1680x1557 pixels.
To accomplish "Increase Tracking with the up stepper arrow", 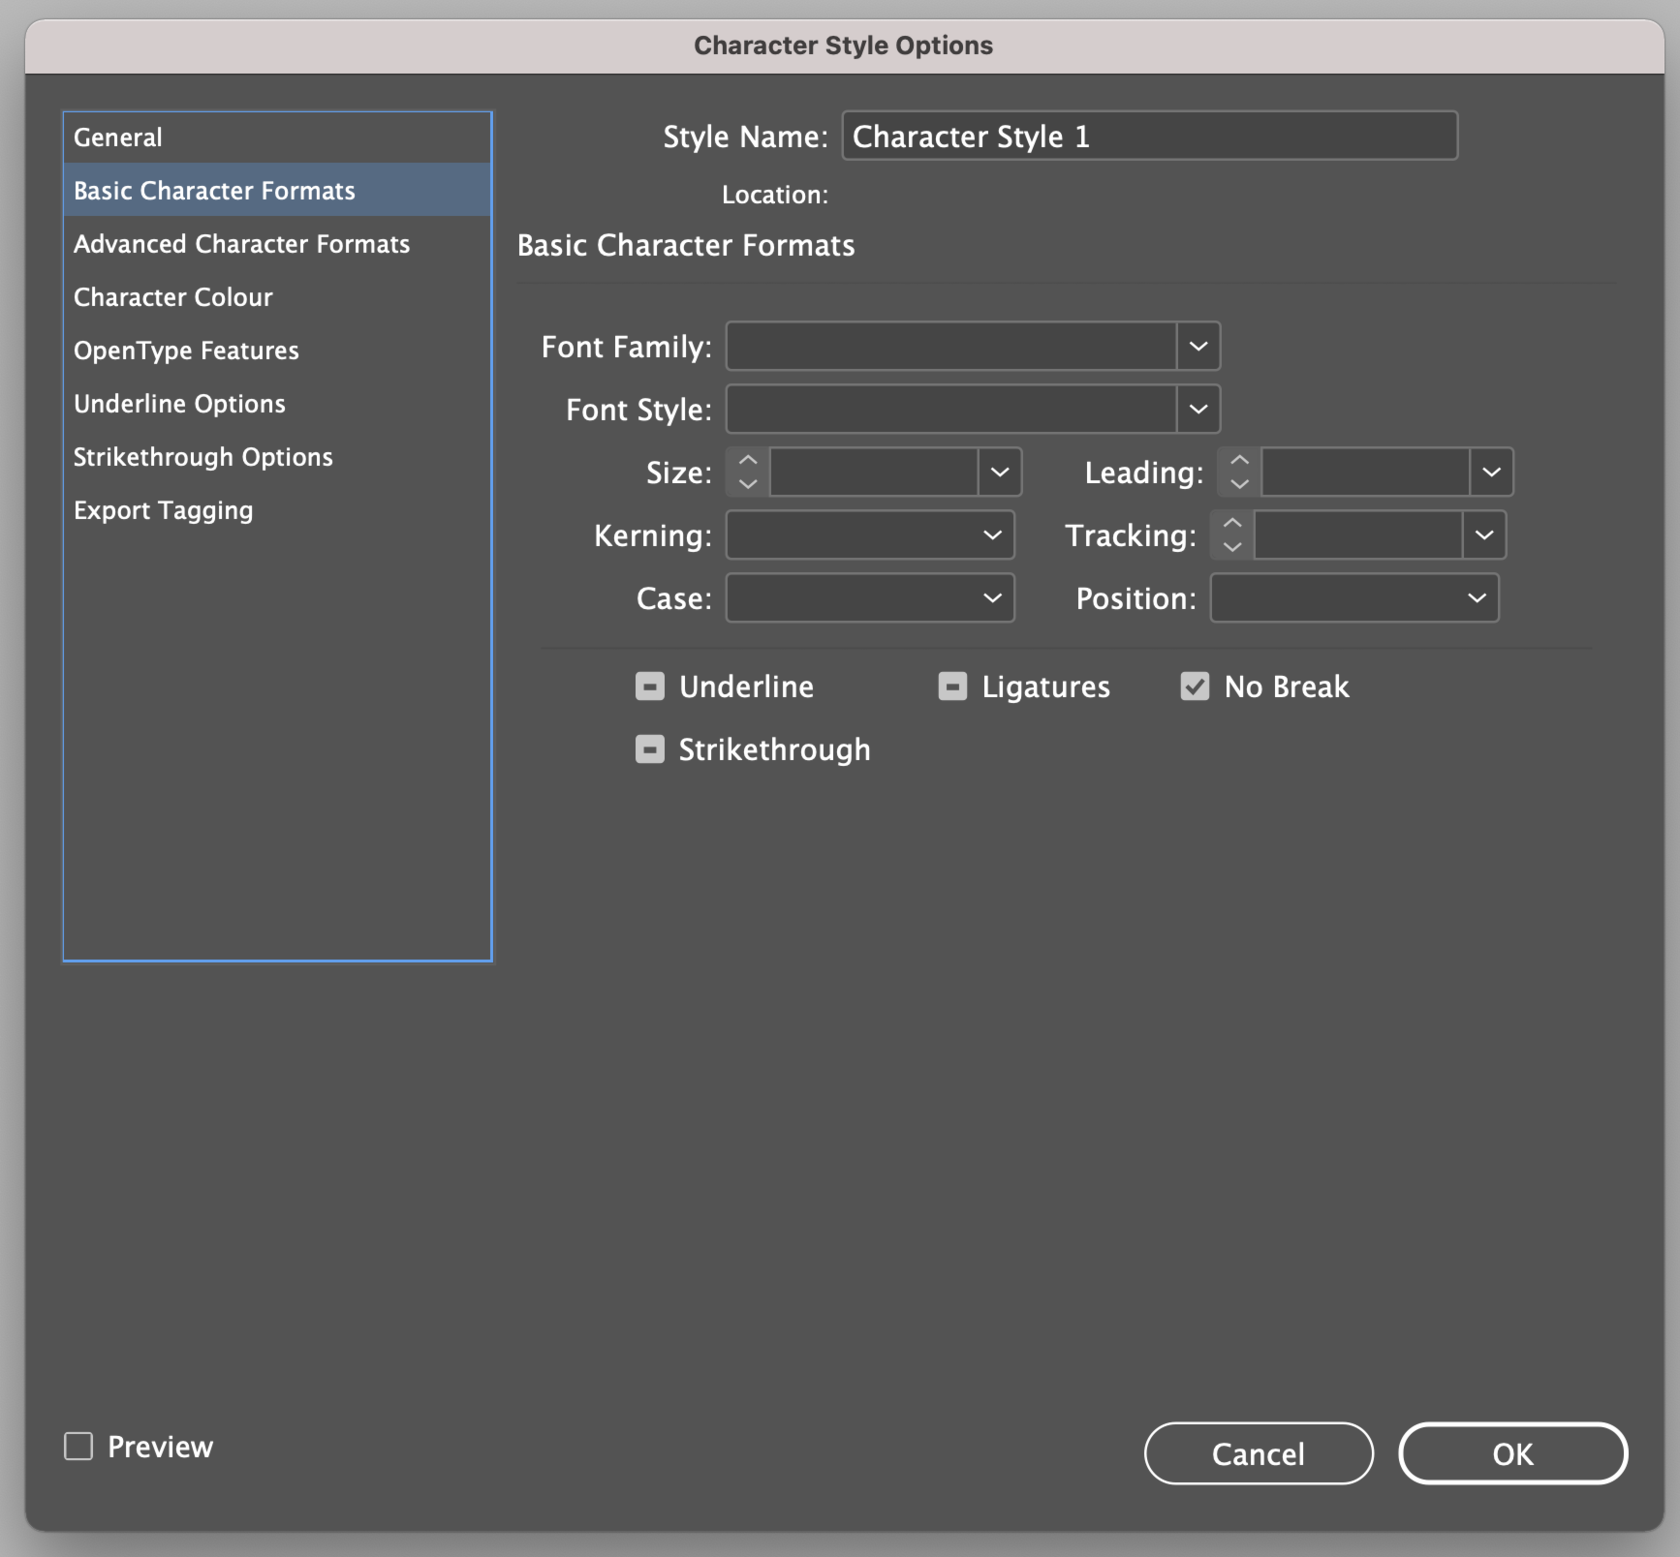I will tap(1232, 523).
